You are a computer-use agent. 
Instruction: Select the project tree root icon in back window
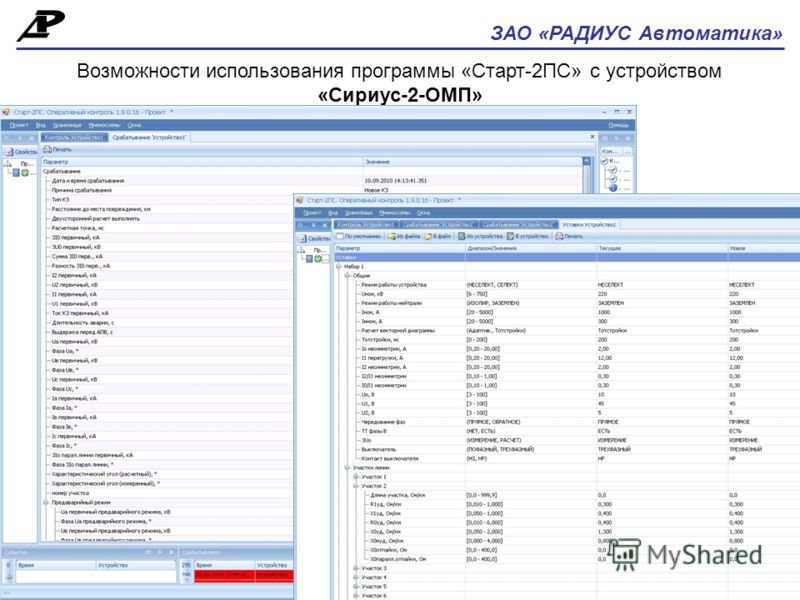9,164
